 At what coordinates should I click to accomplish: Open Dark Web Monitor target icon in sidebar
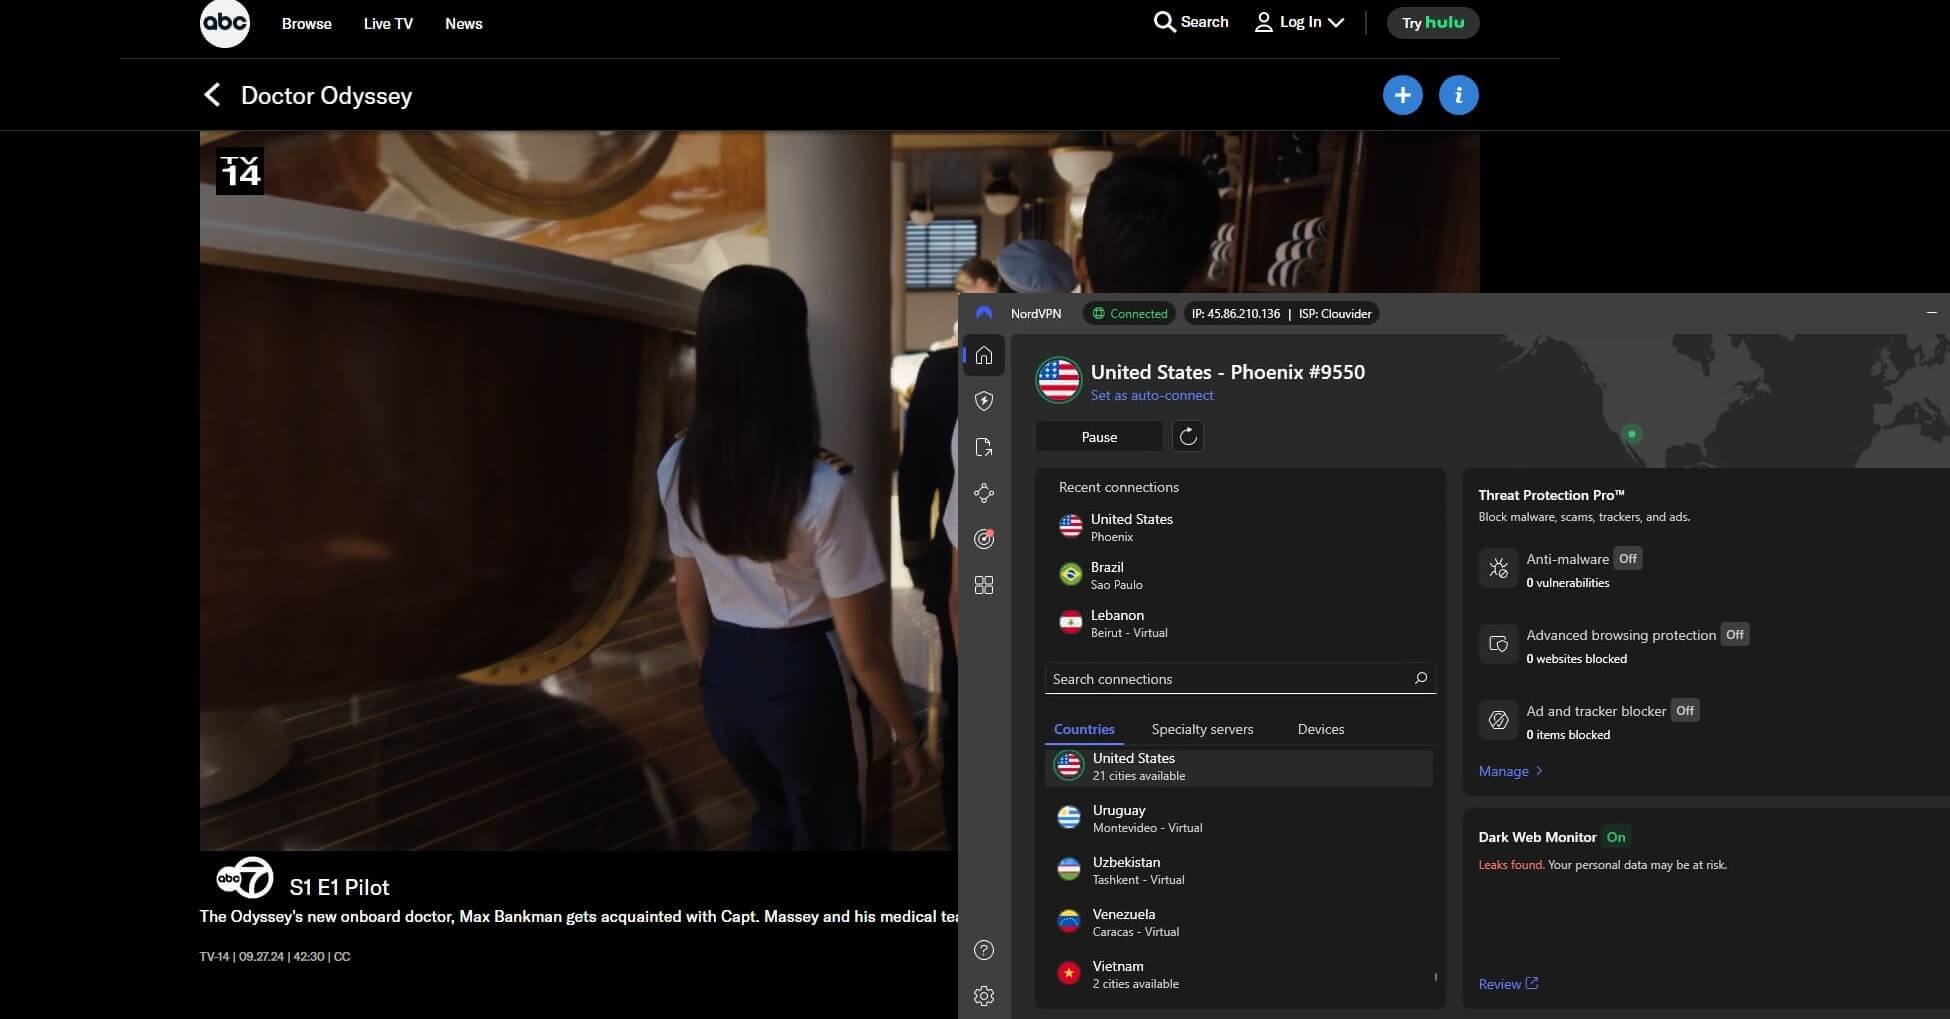[984, 539]
